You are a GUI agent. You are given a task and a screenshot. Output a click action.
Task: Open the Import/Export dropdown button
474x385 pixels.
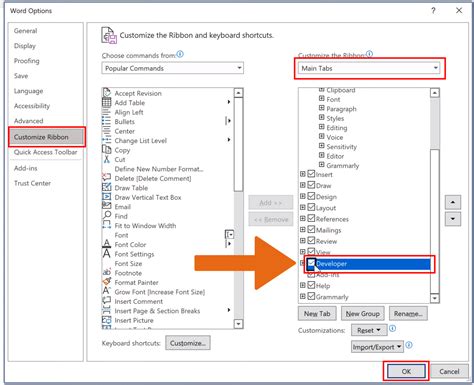coord(377,347)
